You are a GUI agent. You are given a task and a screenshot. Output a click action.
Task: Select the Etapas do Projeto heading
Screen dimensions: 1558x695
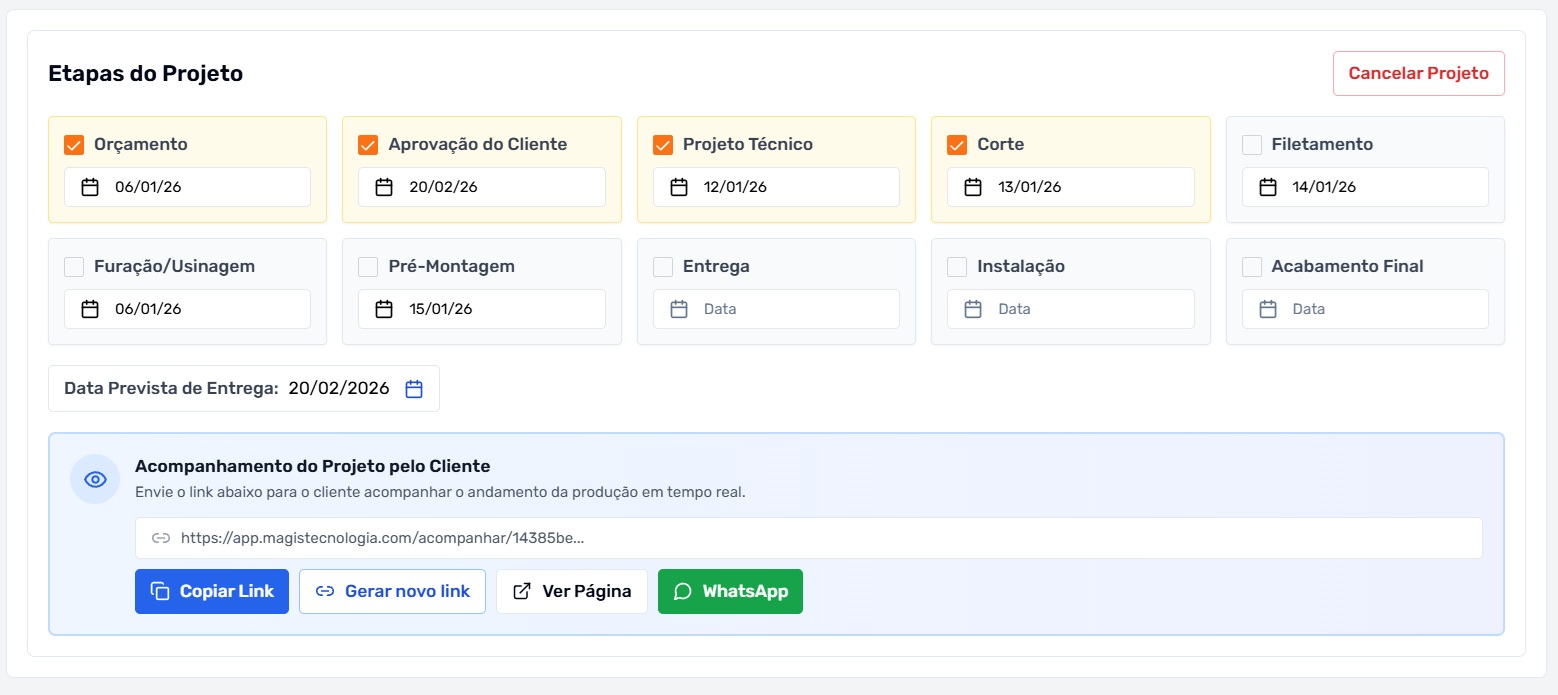[x=145, y=73]
